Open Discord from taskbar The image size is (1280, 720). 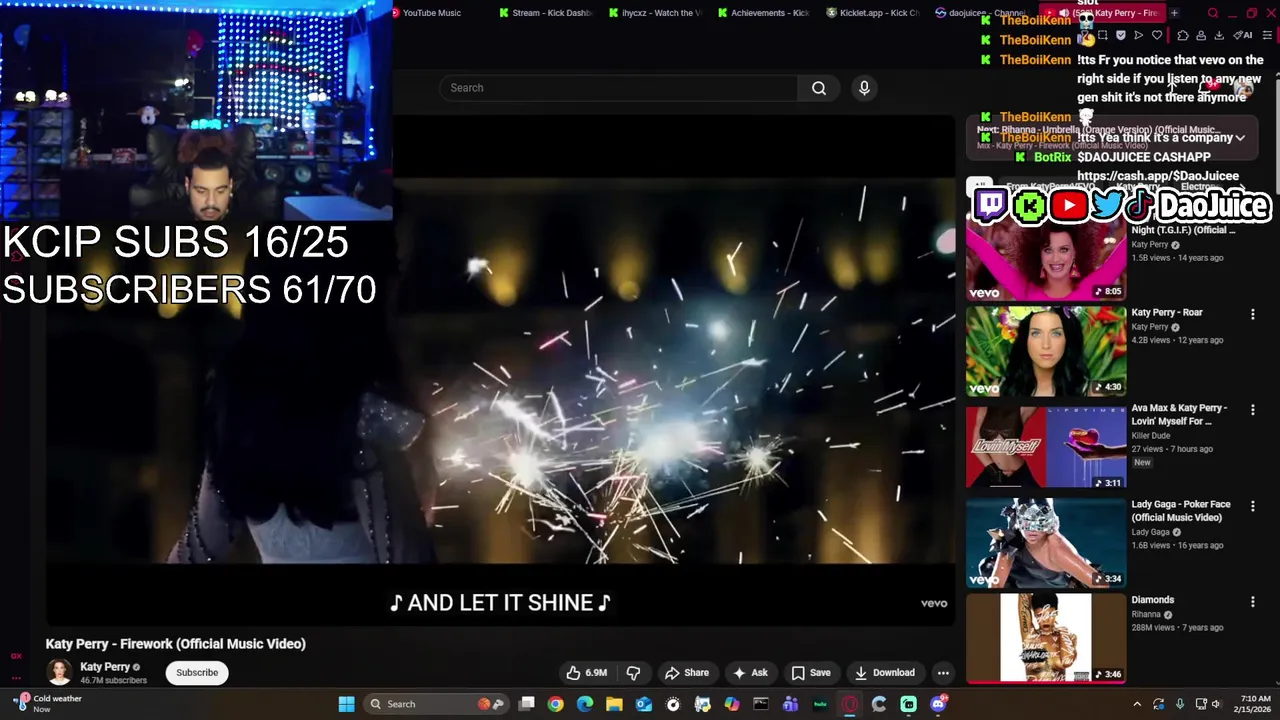(938, 704)
